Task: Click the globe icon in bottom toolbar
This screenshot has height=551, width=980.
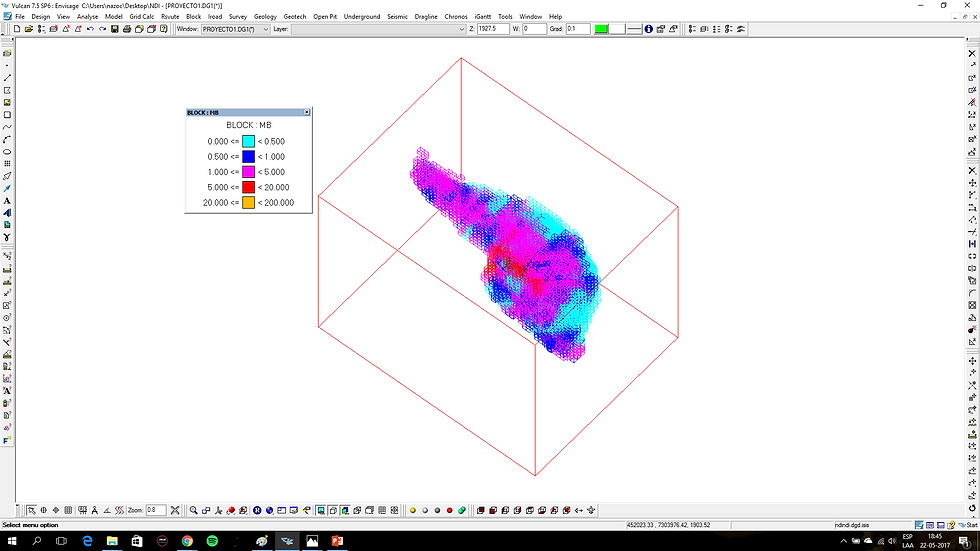Action: tap(269, 510)
